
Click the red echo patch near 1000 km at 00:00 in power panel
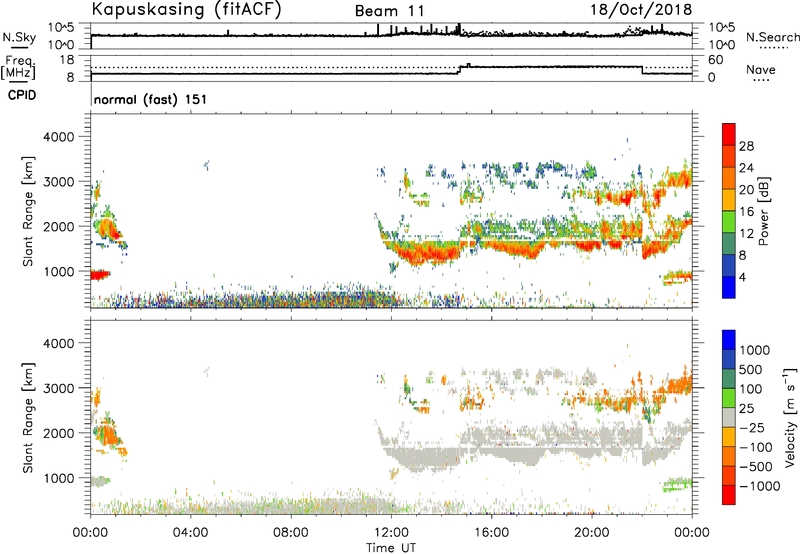[x=100, y=275]
